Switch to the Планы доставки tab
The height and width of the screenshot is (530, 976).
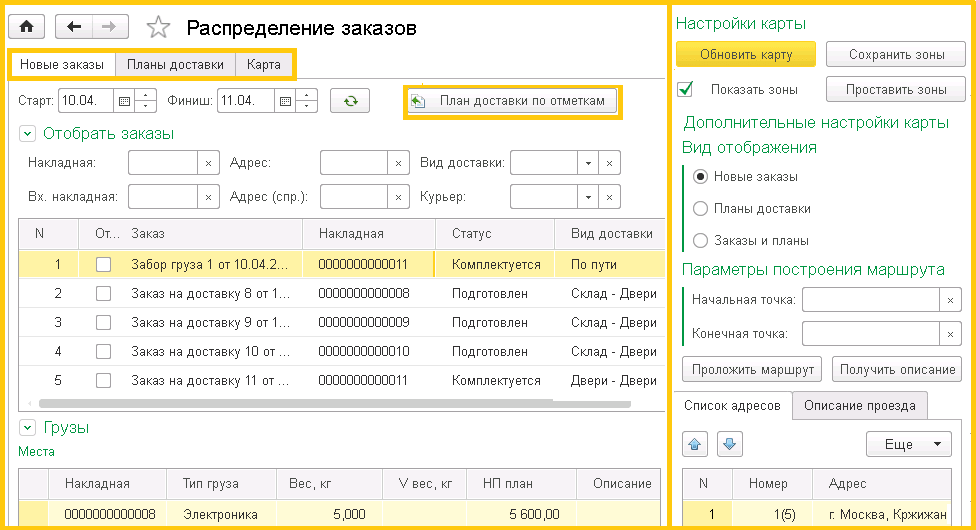[176, 65]
